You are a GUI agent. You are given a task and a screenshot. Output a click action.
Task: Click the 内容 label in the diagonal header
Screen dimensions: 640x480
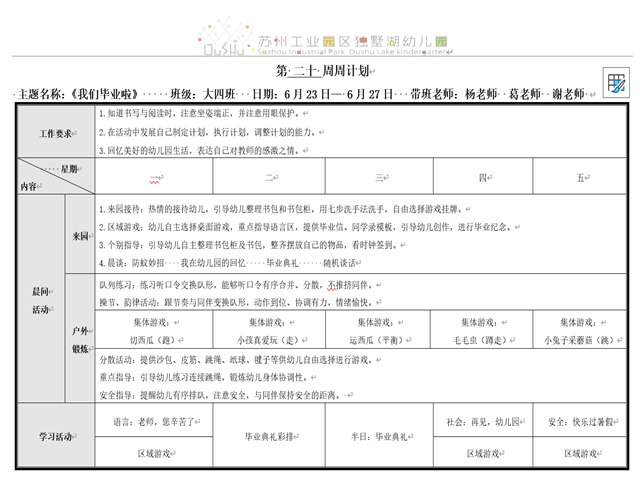tap(30, 187)
